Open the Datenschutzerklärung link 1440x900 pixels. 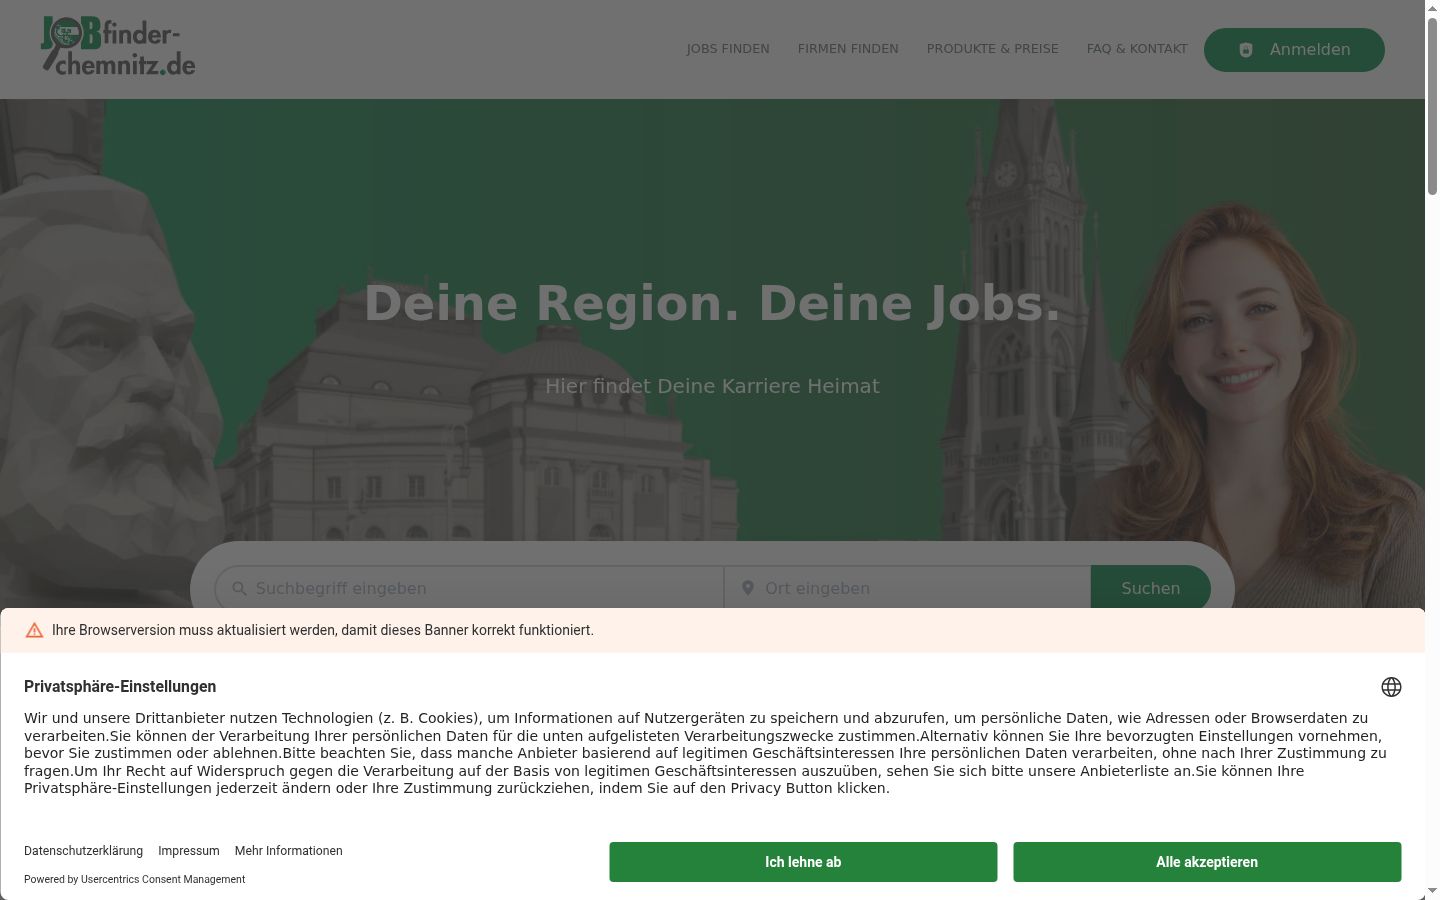[83, 851]
